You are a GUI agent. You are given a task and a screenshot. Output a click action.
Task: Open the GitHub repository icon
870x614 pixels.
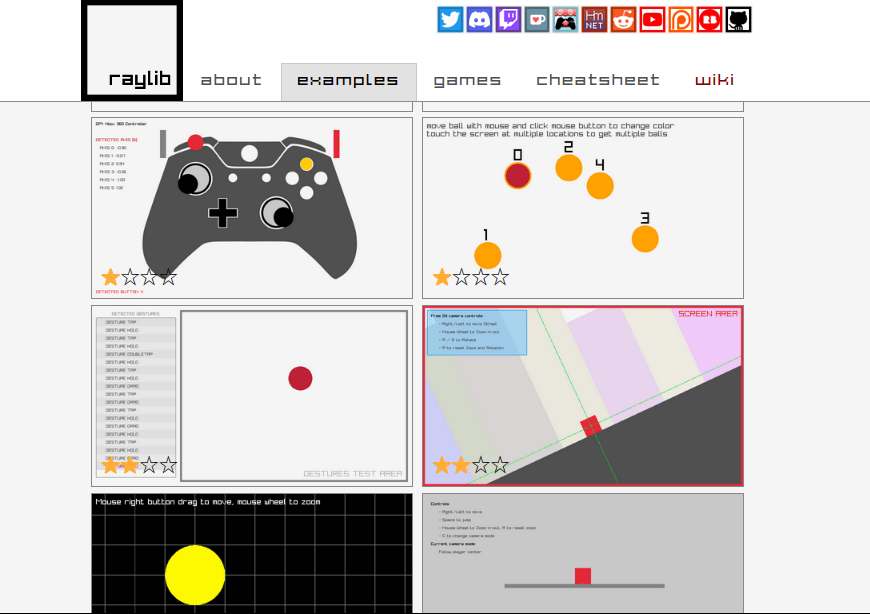click(739, 20)
